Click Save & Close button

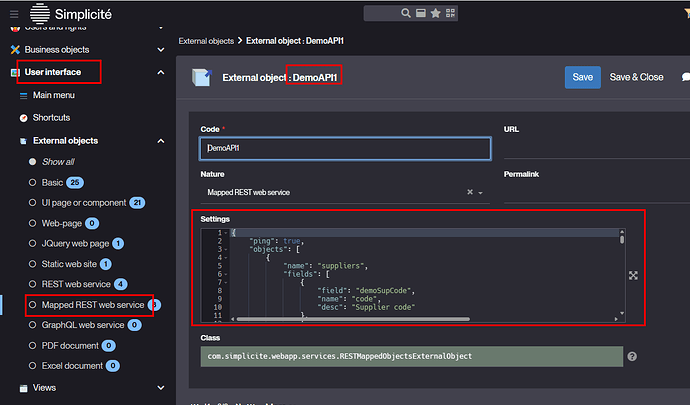tap(636, 77)
